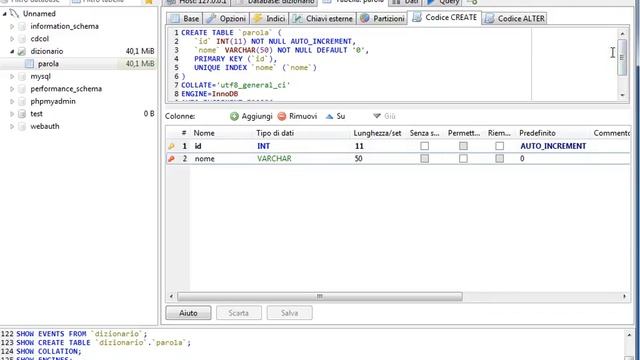The height and width of the screenshot is (360, 640).
Task: Switch to Chiavi esterne tab
Action: [x=323, y=18]
